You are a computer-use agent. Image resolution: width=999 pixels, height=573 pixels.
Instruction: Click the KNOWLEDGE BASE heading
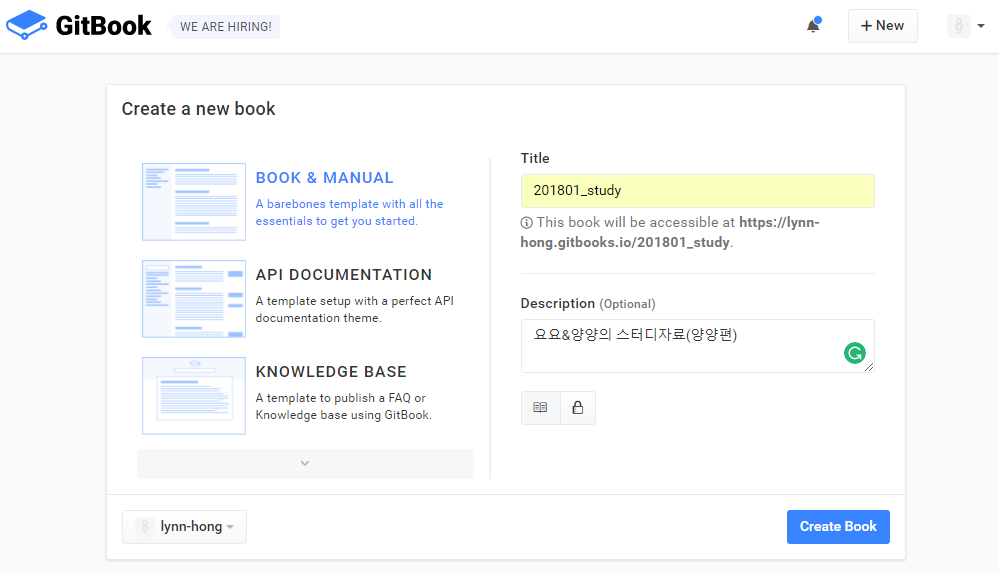tap(331, 372)
